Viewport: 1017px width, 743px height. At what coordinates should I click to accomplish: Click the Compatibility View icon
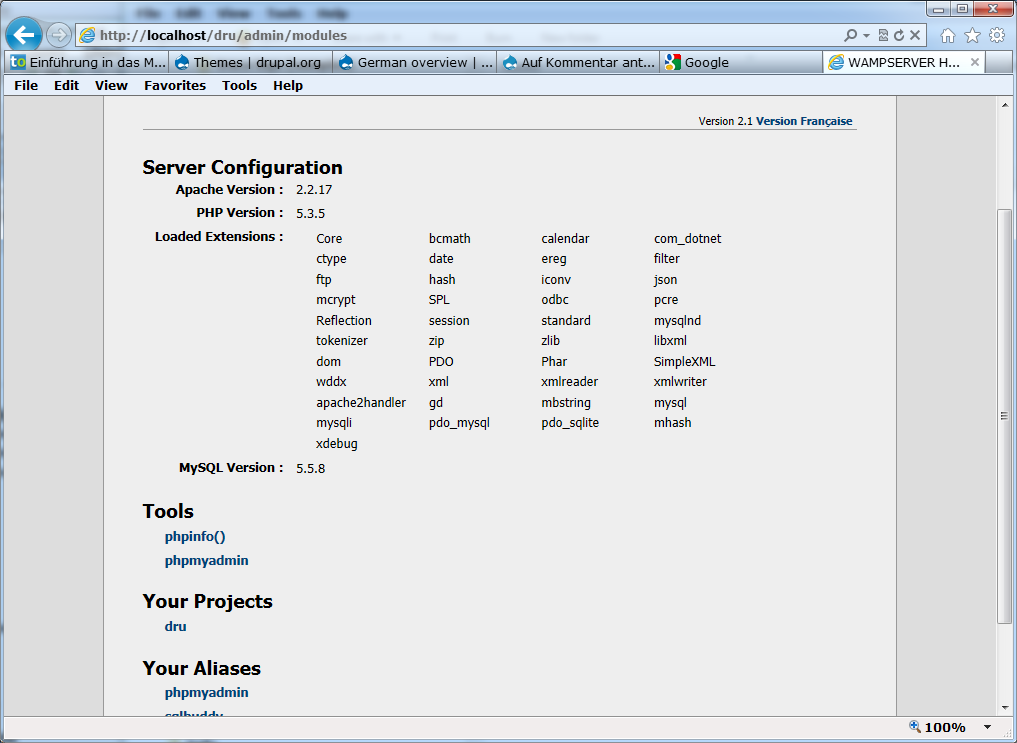point(883,35)
